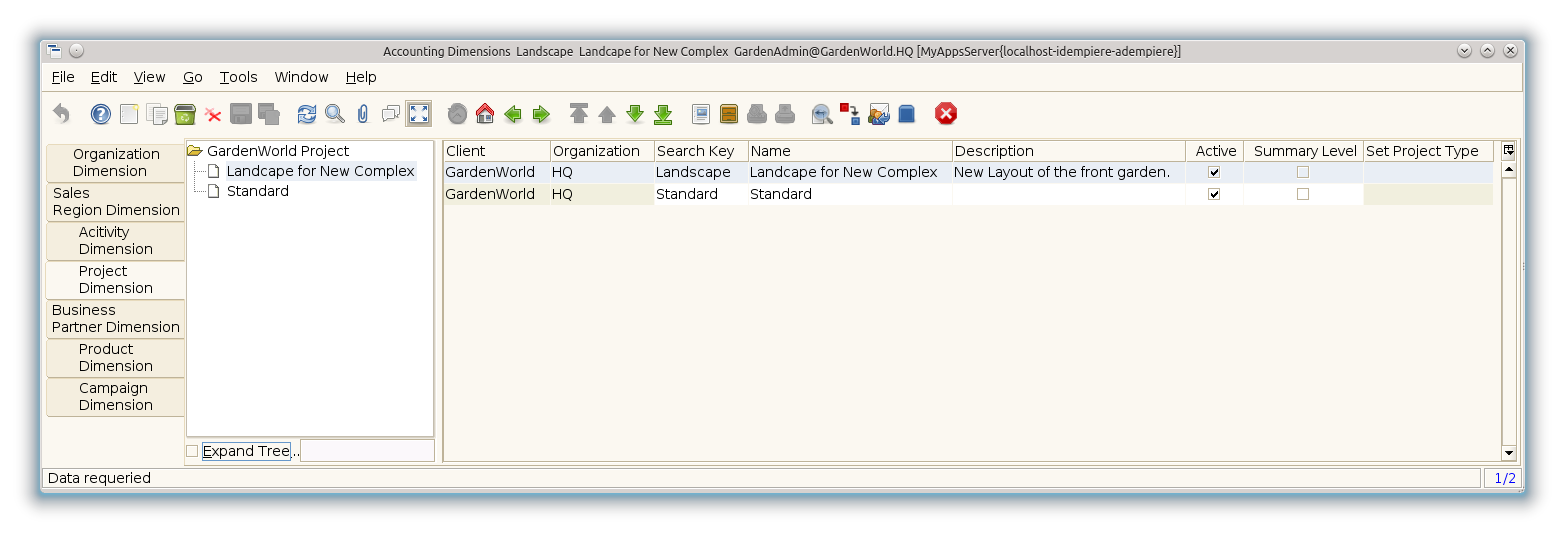1565x533 pixels.
Task: Switch to Business Partner Dimension tab
Action: tap(115, 319)
